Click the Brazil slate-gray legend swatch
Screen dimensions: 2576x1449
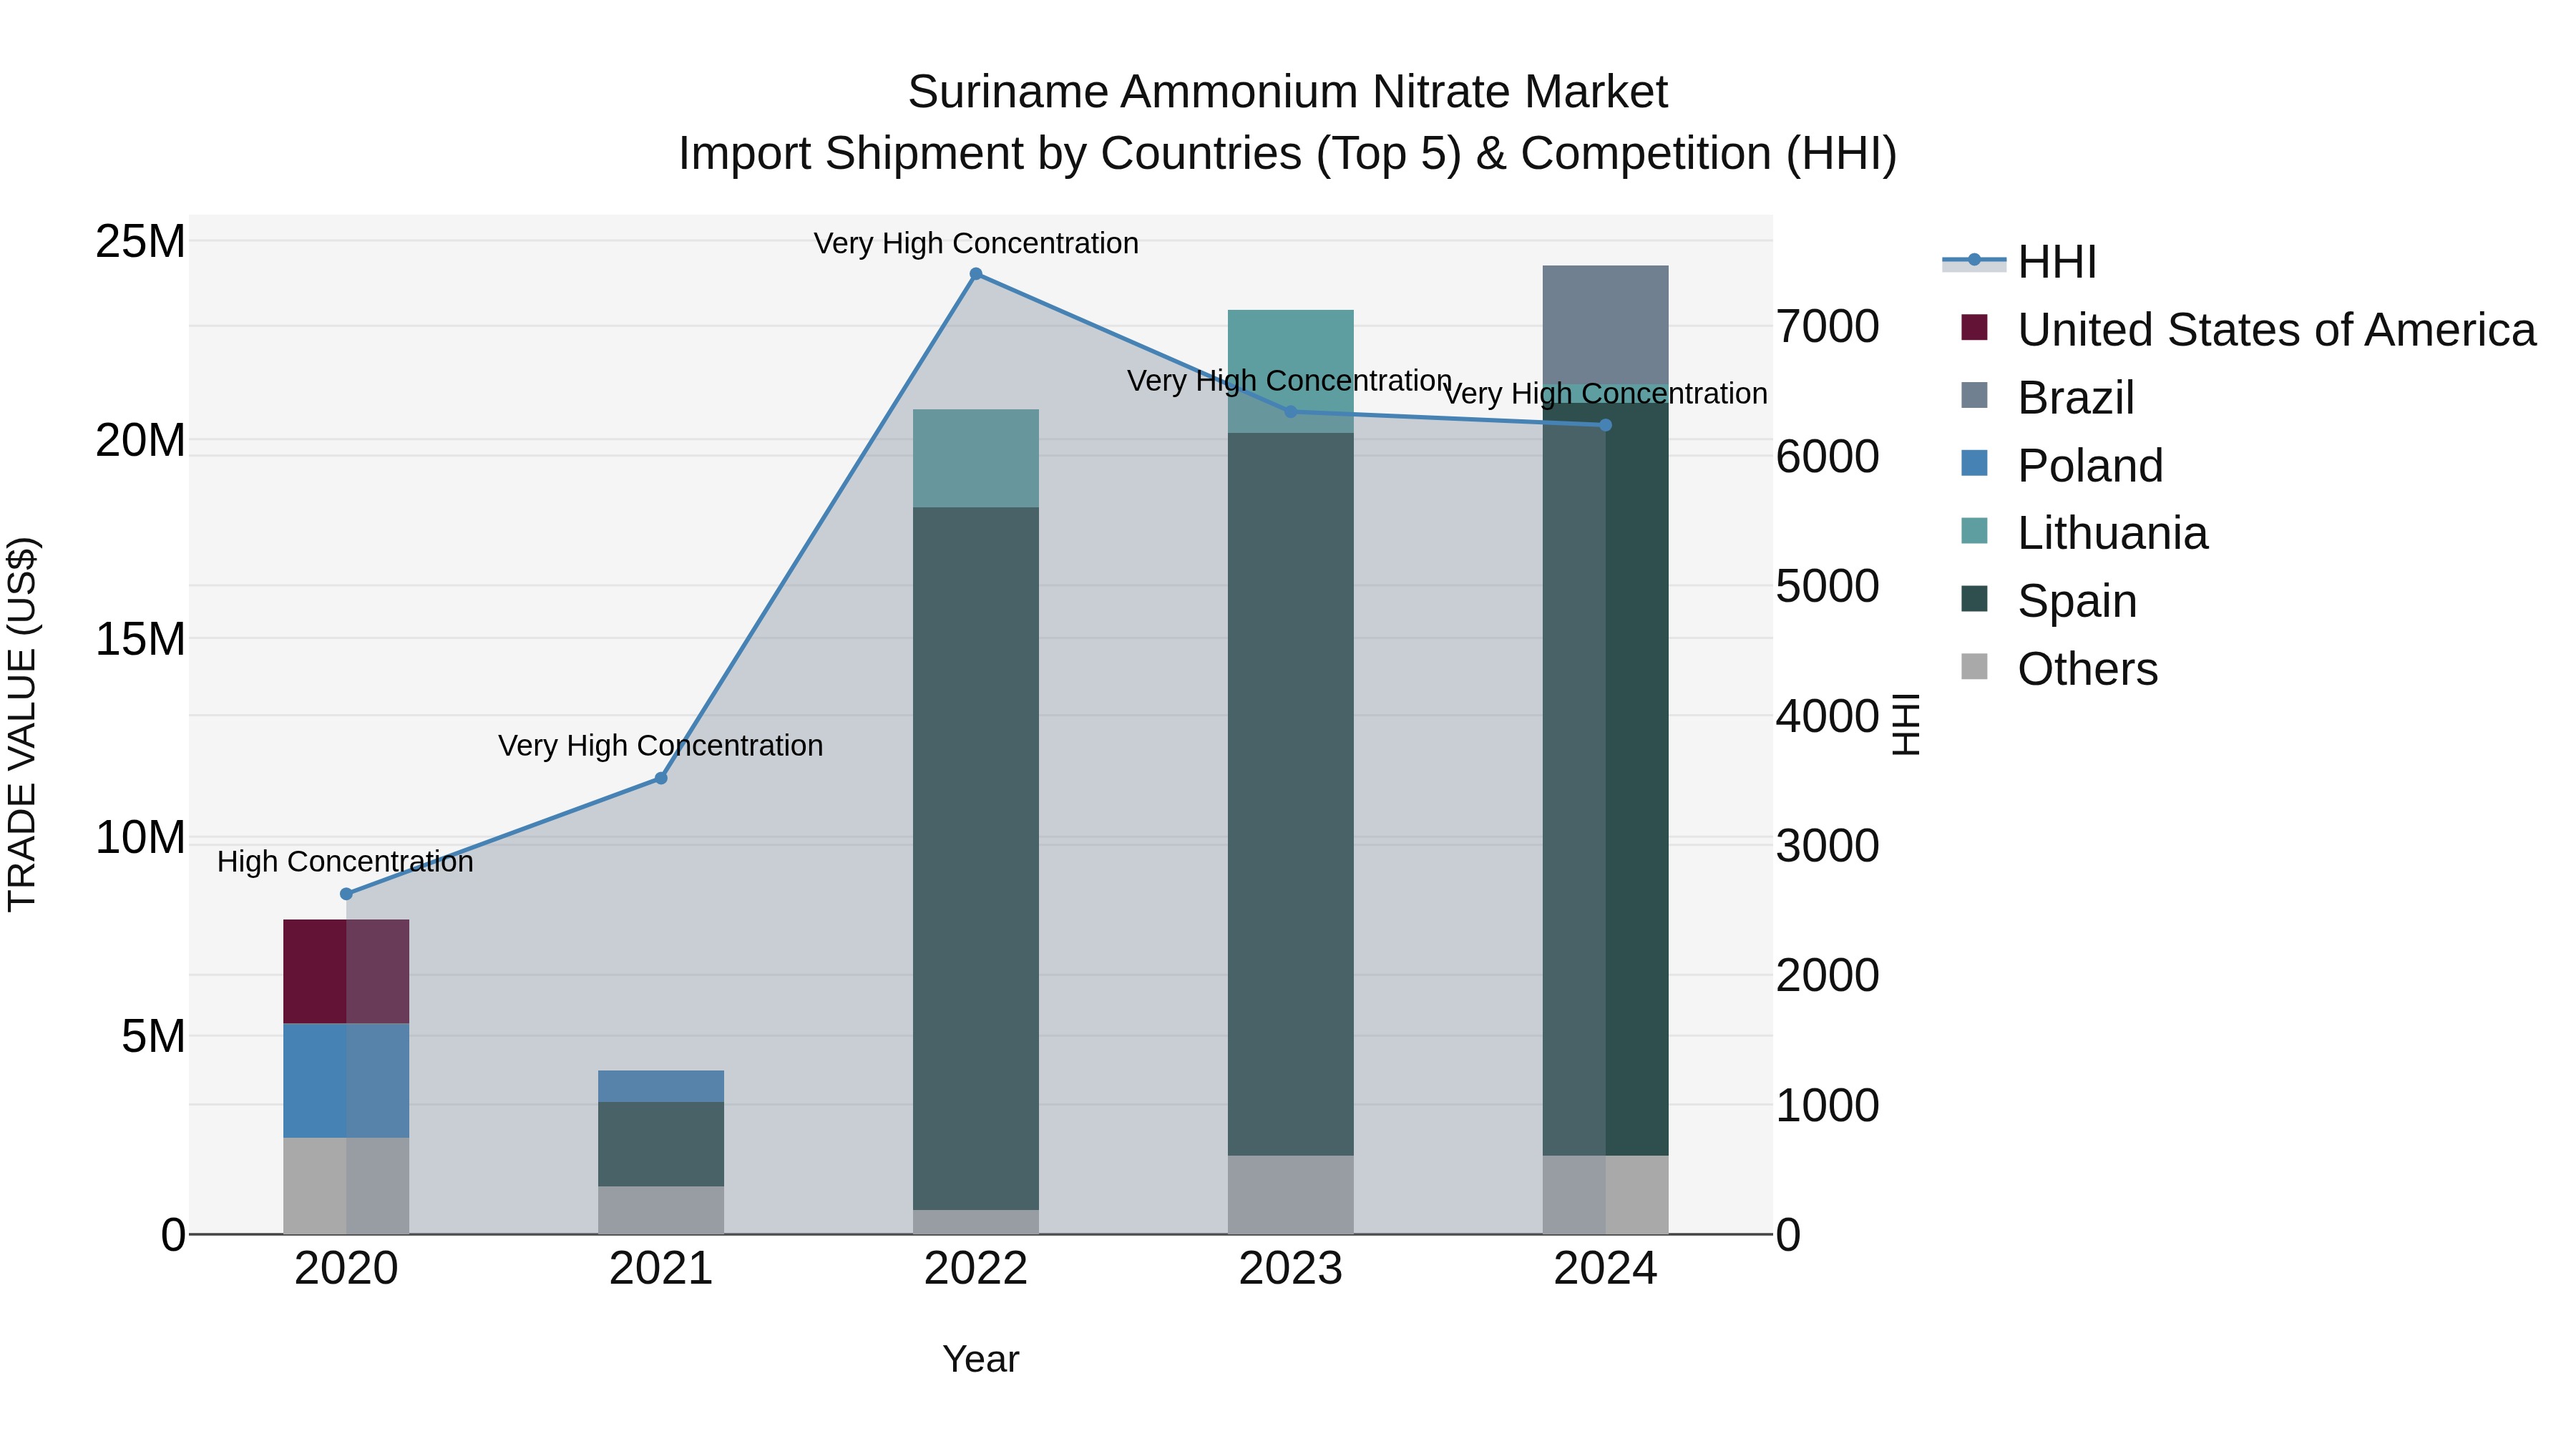[x=1974, y=395]
